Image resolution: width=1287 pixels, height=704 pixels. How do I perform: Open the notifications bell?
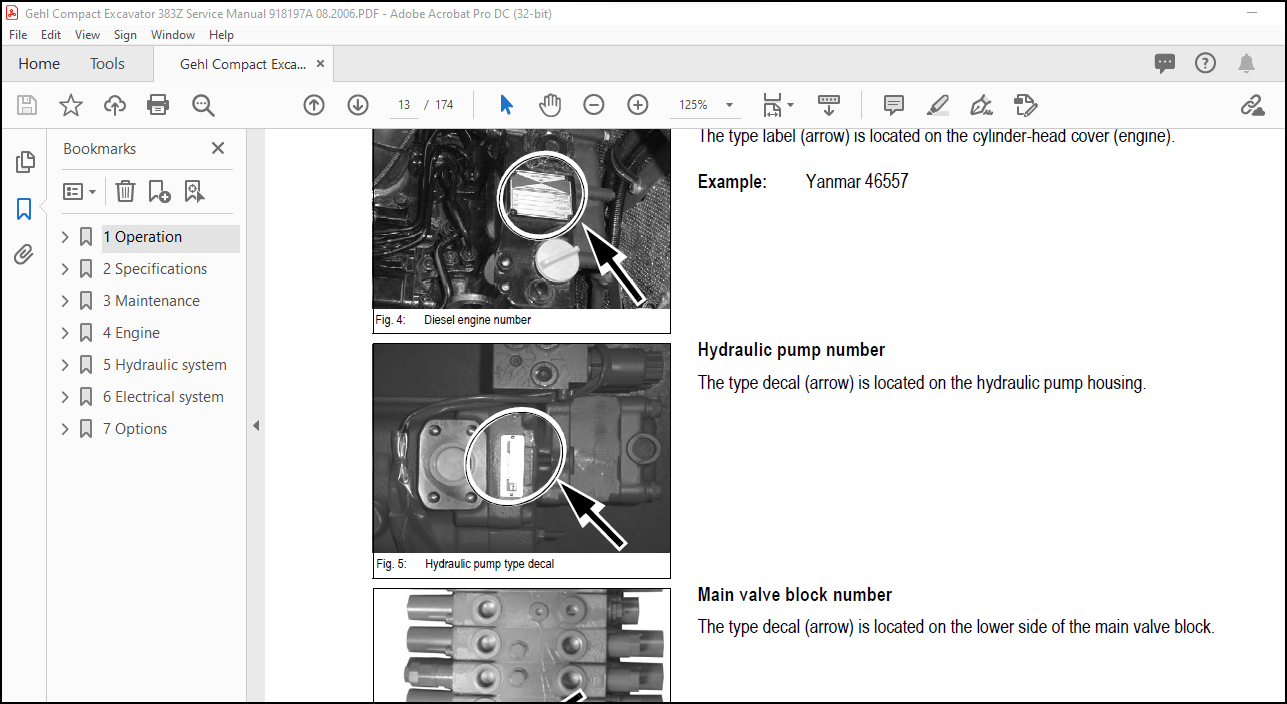(1246, 64)
